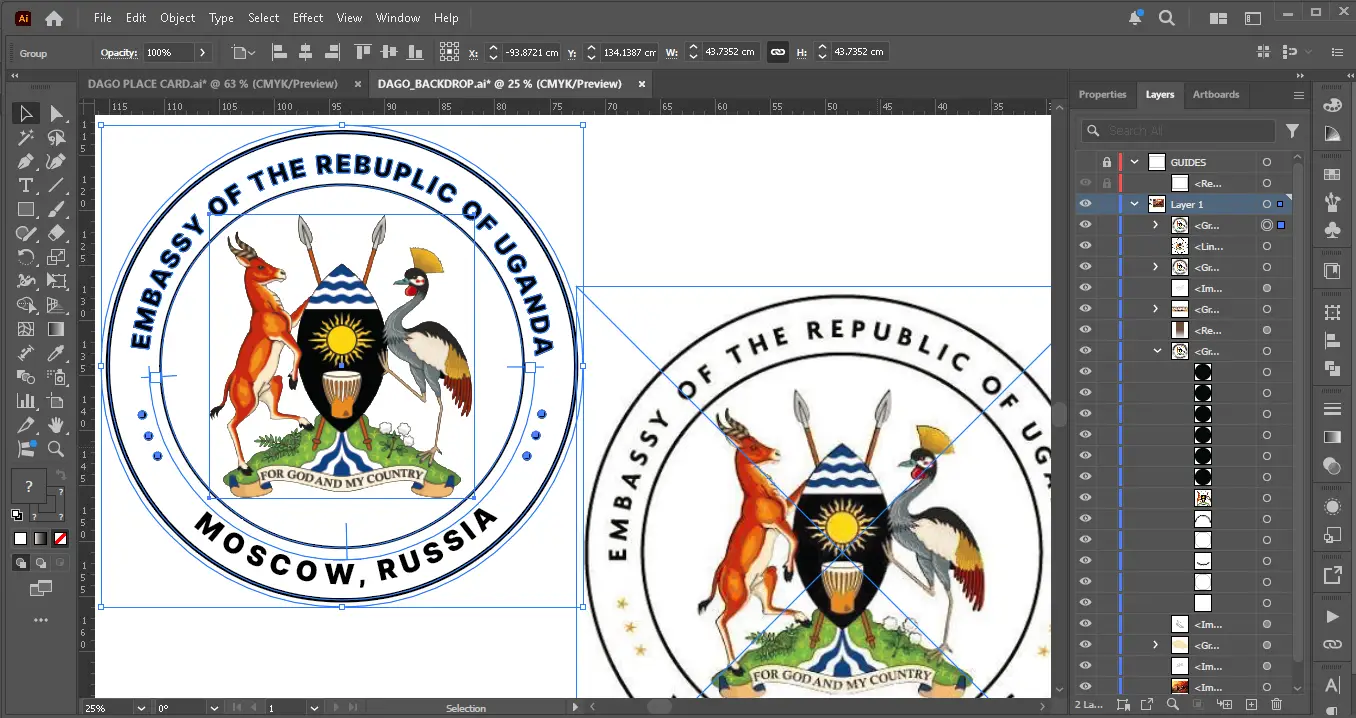Open the Window menu

398,18
